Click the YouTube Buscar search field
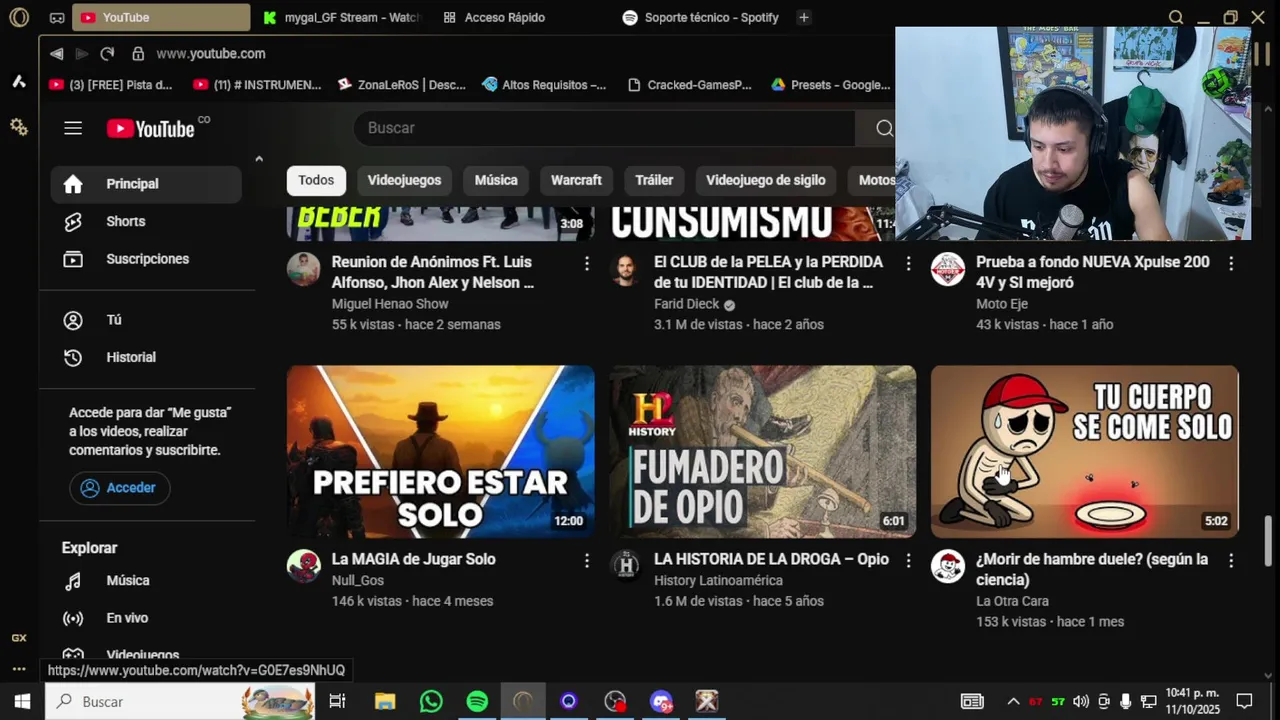The height and width of the screenshot is (720, 1280). coord(604,128)
